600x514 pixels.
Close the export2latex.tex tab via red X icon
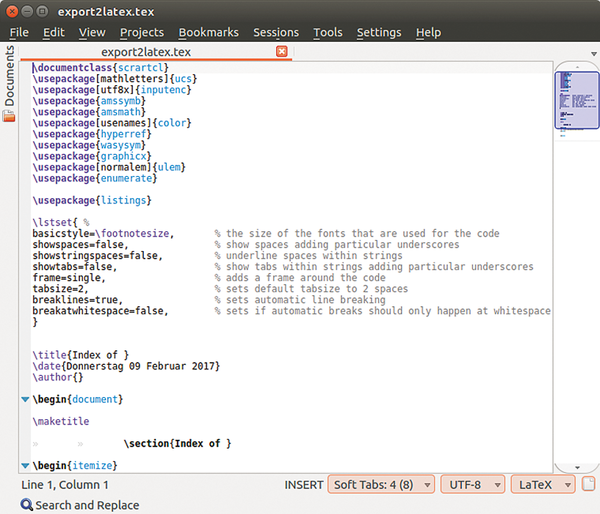tap(282, 51)
